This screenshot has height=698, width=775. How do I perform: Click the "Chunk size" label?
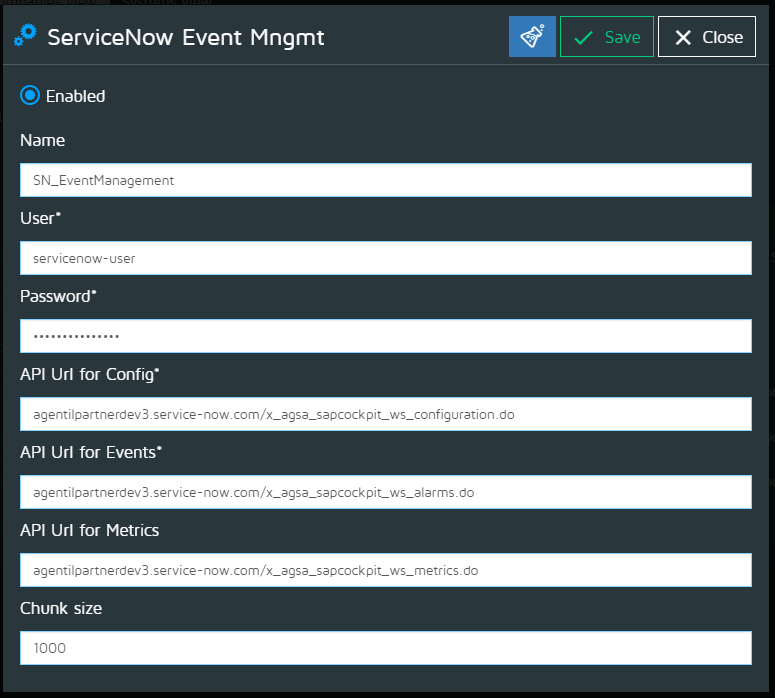[x=61, y=608]
